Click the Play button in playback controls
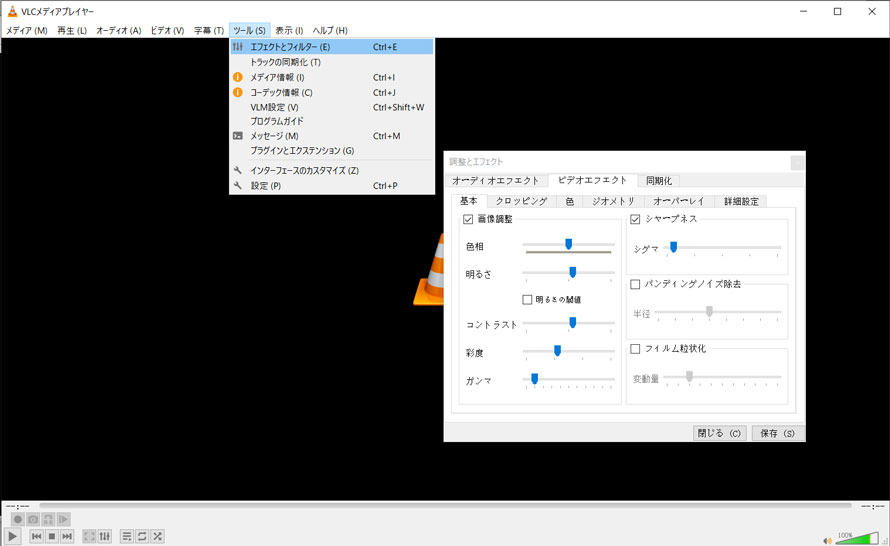The width and height of the screenshot is (890, 546). [13, 536]
